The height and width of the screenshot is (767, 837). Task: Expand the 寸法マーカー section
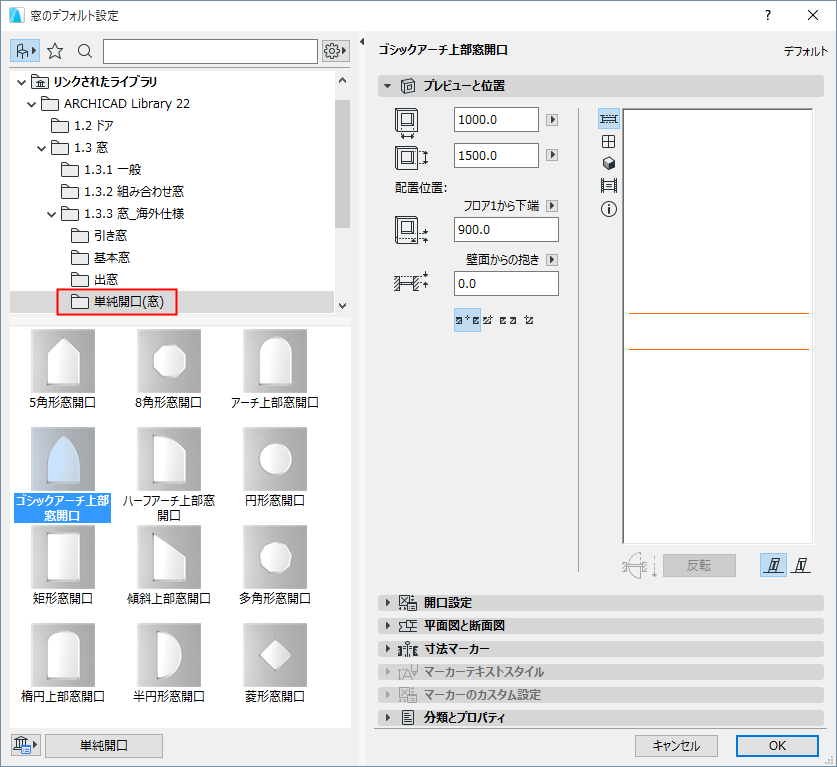(x=601, y=650)
